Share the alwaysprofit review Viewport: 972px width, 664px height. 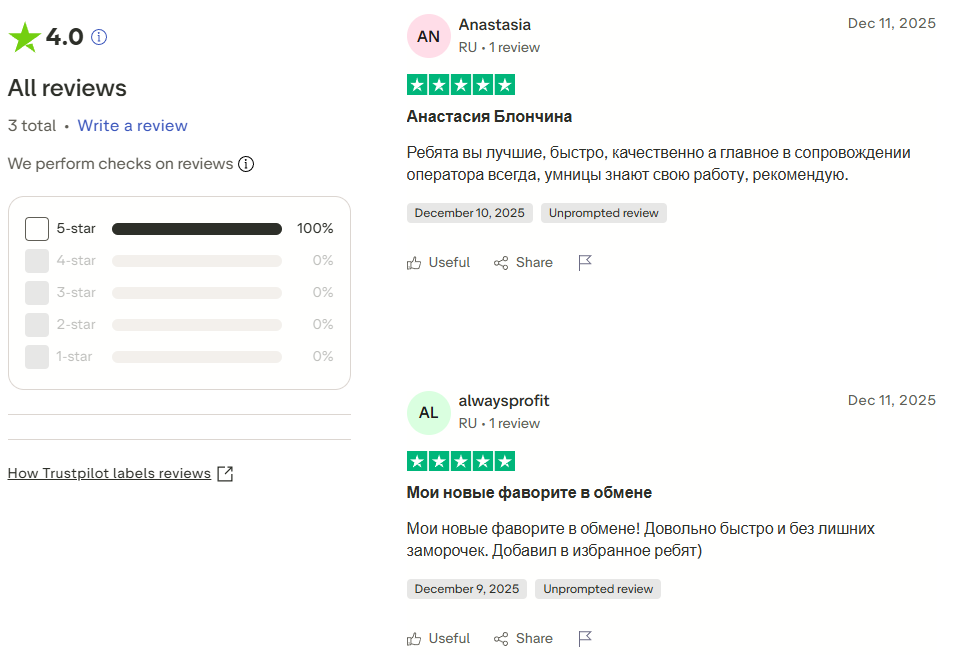523,639
